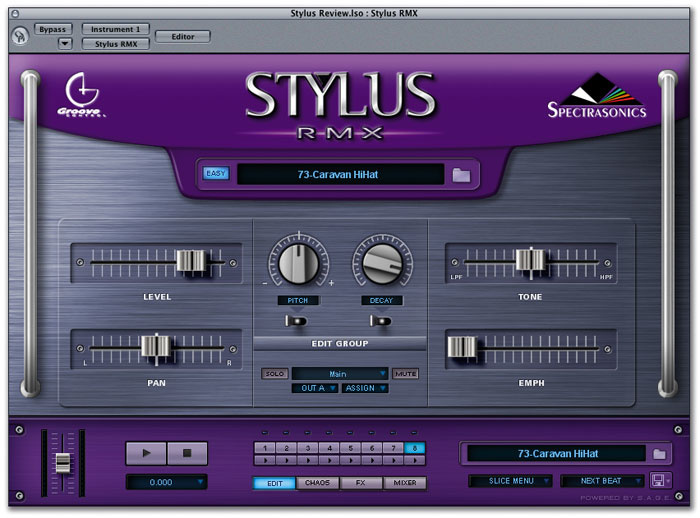Trigger the play arrow under part 2
The width and height of the screenshot is (700, 518).
[x=286, y=460]
